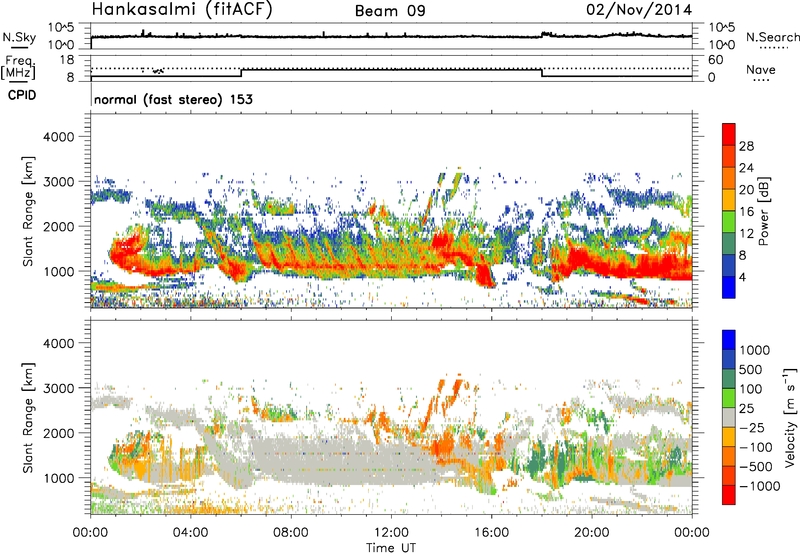The height and width of the screenshot is (554, 800).
Task: Click the "1000" tick of the velocity panel
Action: (x=59, y=478)
